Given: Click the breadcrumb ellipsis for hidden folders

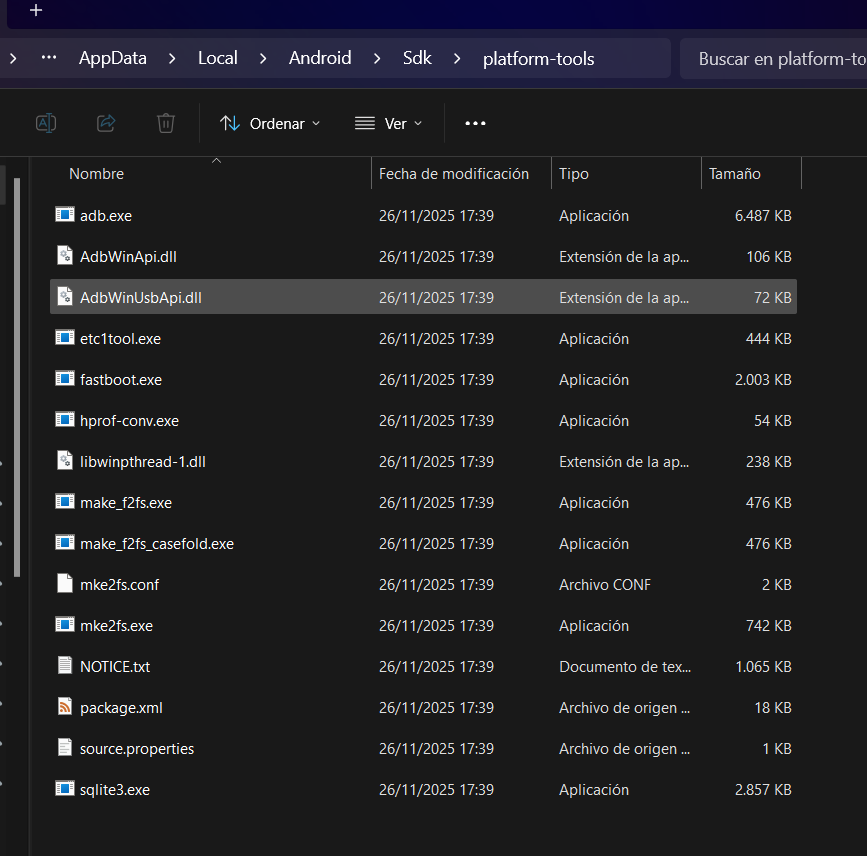Looking at the screenshot, I should point(48,58).
